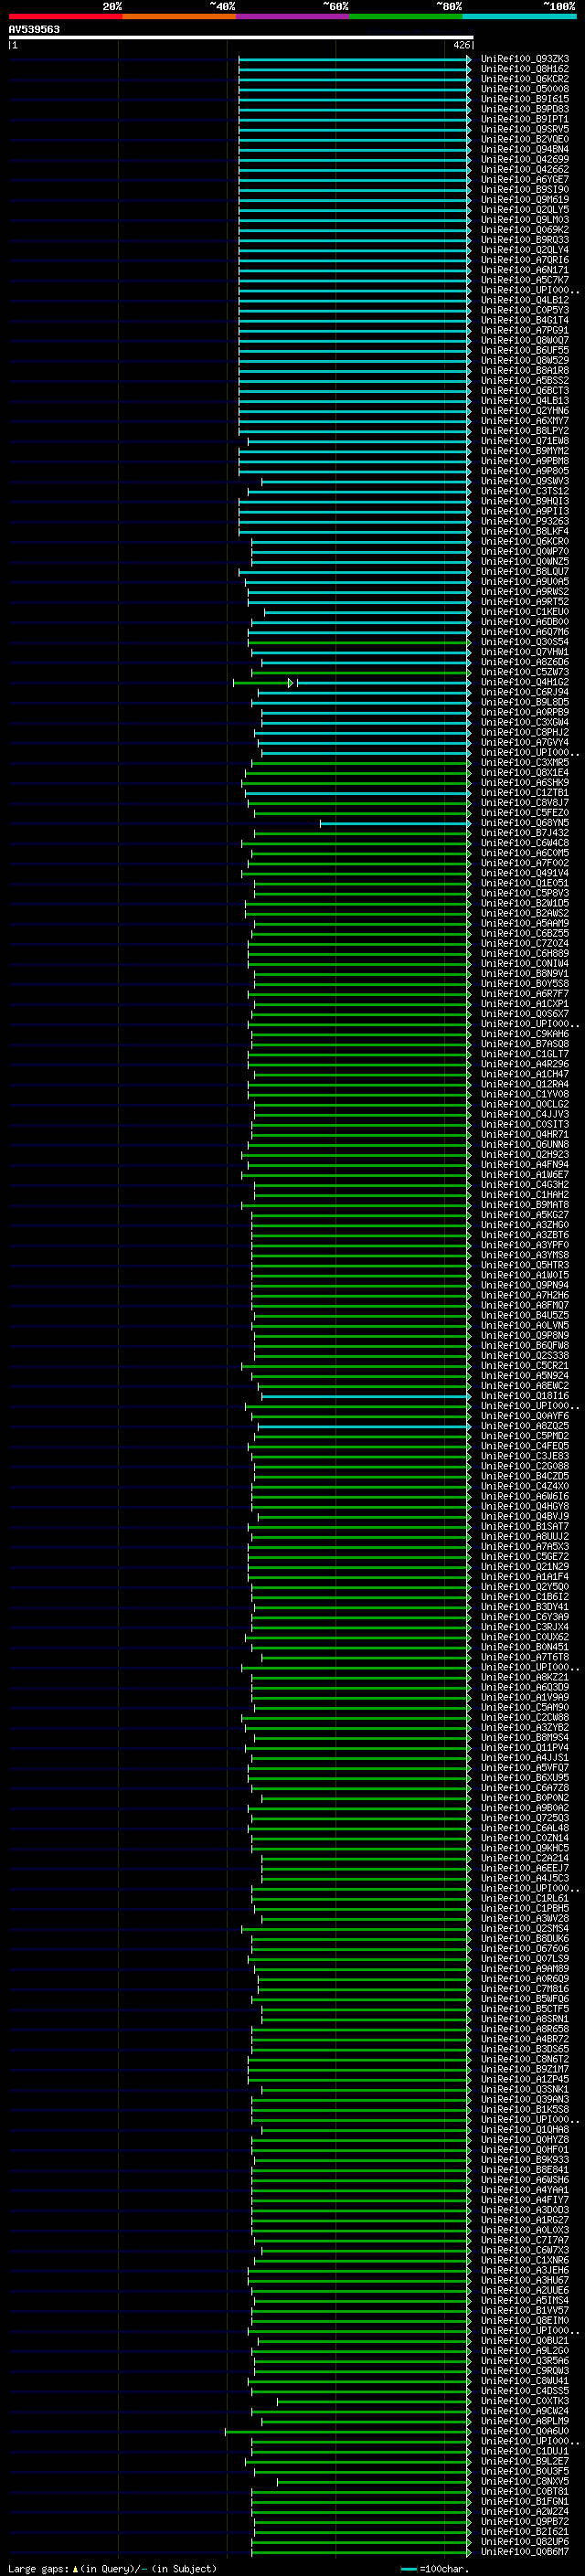Select the AV539563 query label
Viewport: 585px width, 2576px height.
coord(34,29)
